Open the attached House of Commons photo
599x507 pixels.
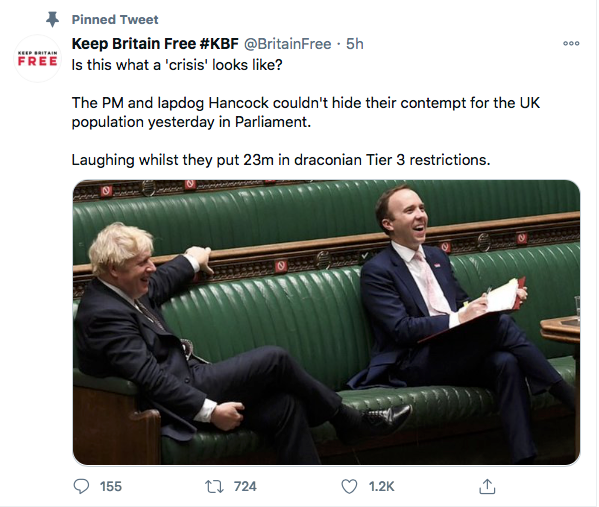[326, 322]
